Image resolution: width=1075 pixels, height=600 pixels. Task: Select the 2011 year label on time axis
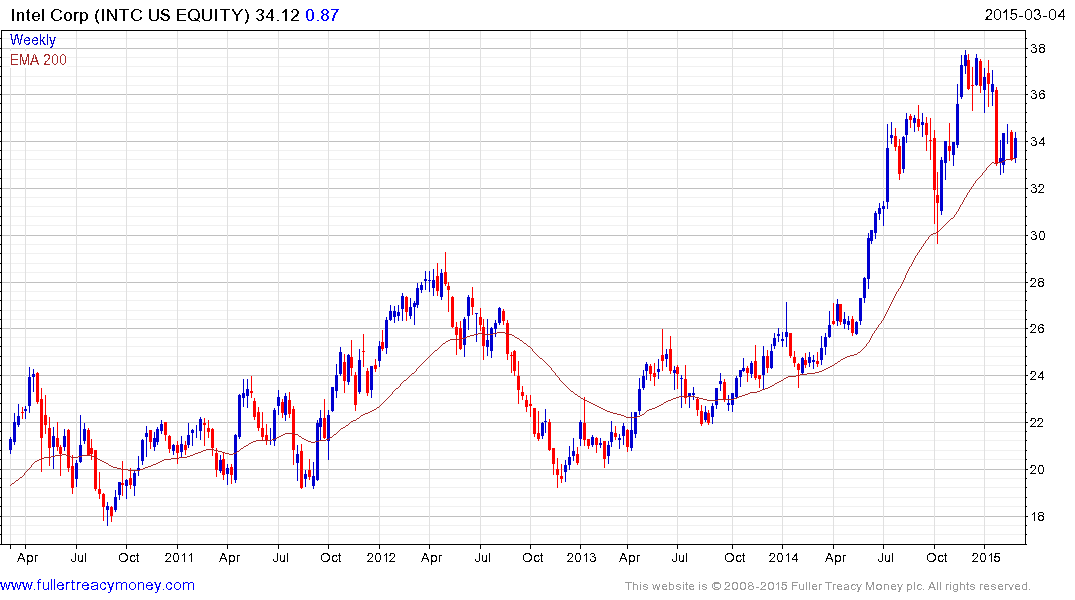coord(179,557)
